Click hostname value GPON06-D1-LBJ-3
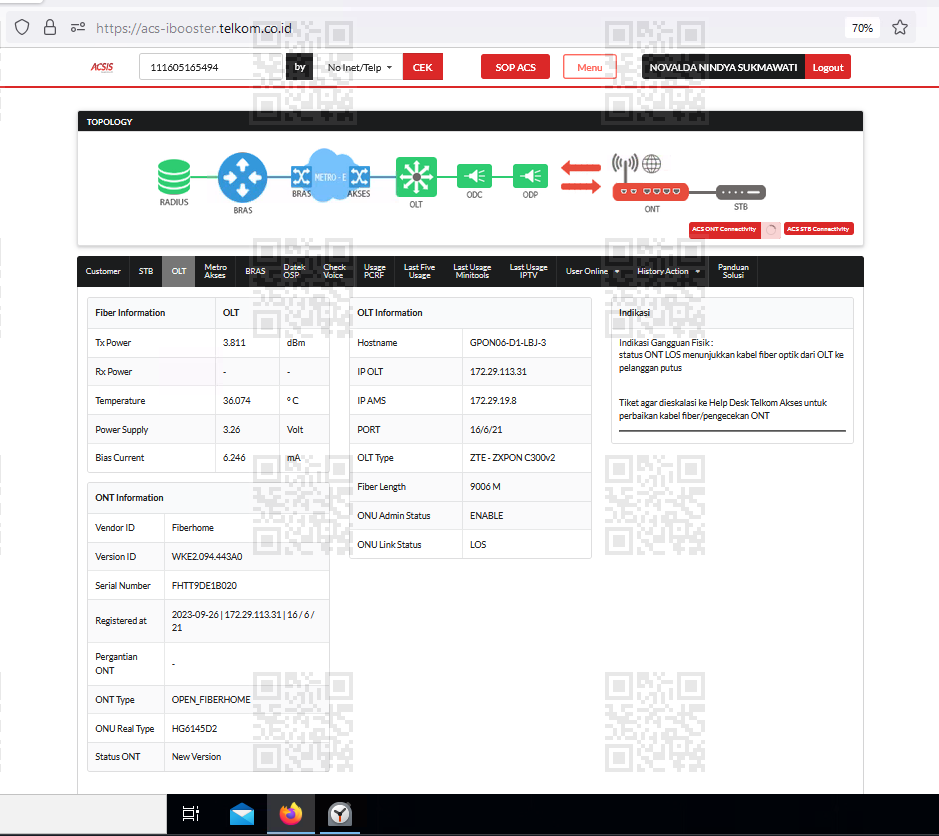This screenshot has height=836, width=939. (508, 343)
